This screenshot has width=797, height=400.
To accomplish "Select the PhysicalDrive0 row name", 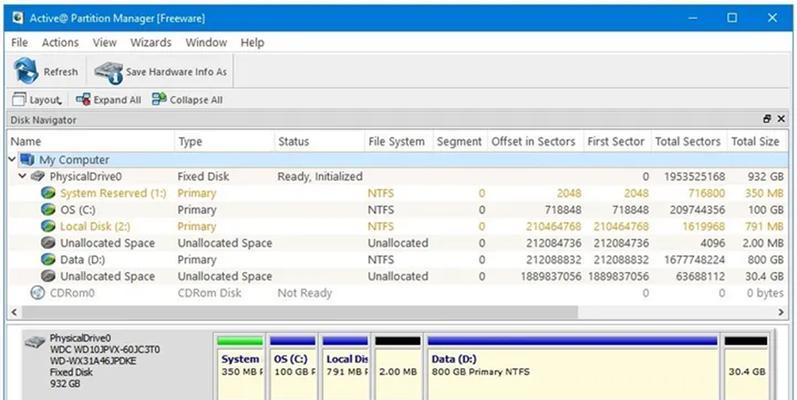I will (x=85, y=176).
